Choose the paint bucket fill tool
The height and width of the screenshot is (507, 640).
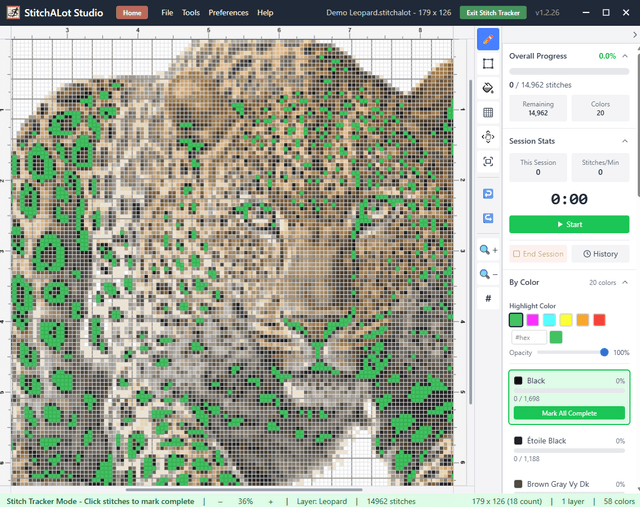[x=488, y=88]
